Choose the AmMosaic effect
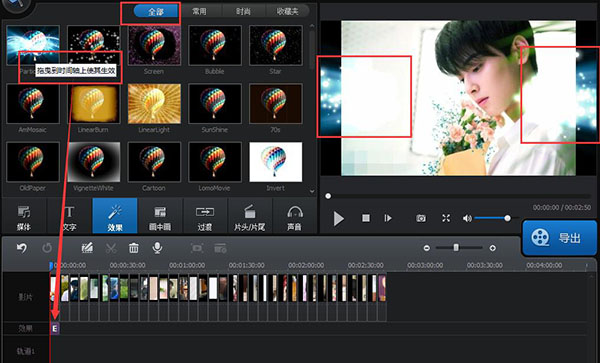The image size is (600, 363). point(33,104)
